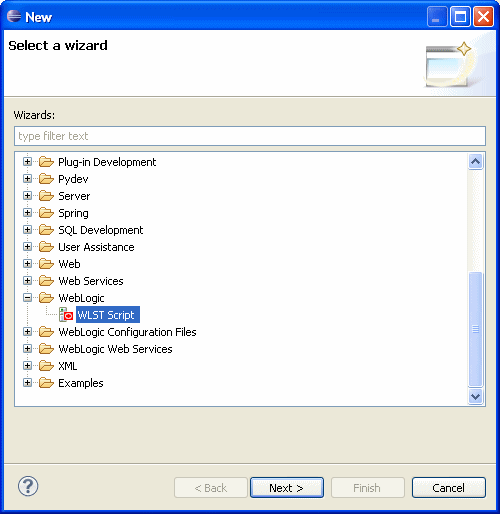Click the Web Services folder icon
The image size is (500, 514).
point(46,281)
